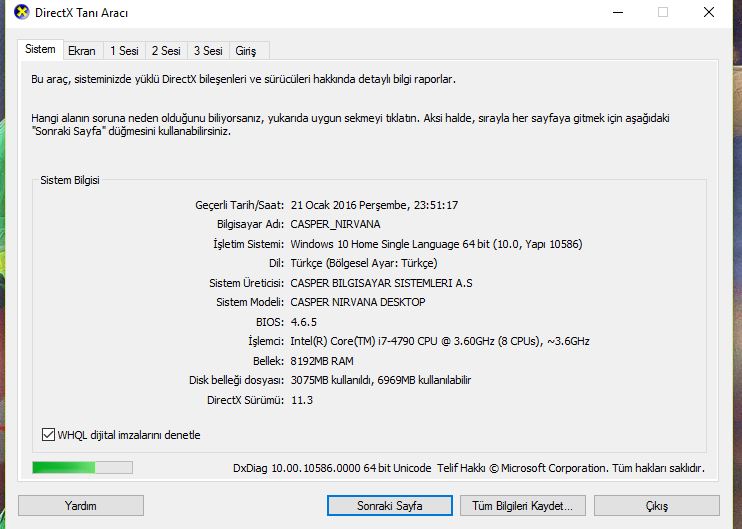Open the Ekran tab

pos(82,51)
